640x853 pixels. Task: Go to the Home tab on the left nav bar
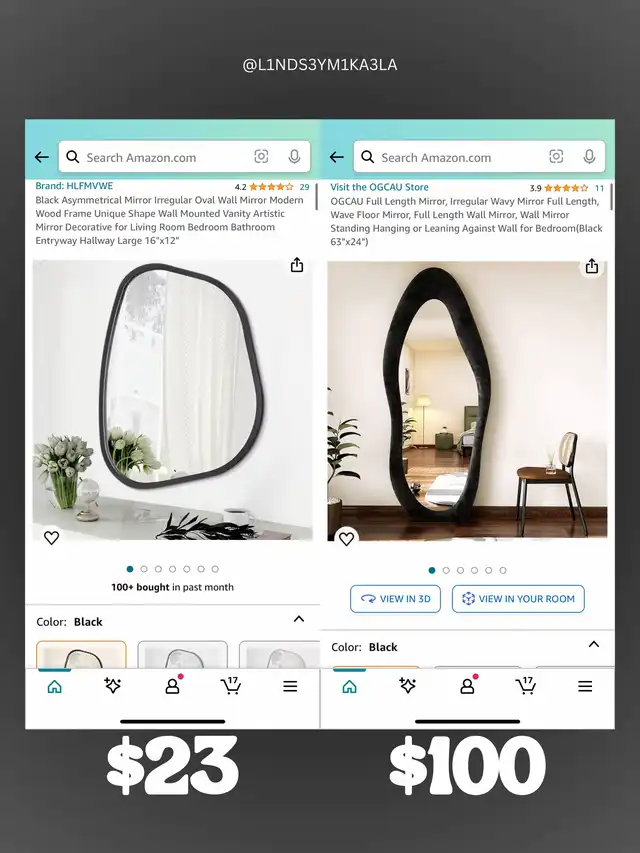[x=54, y=687]
